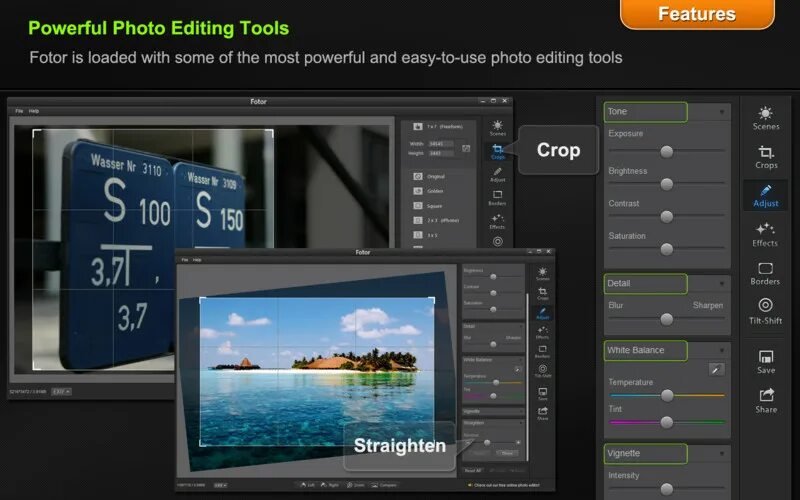The height and width of the screenshot is (500, 800).
Task: Click the Width field in crop settings
Action: point(440,144)
